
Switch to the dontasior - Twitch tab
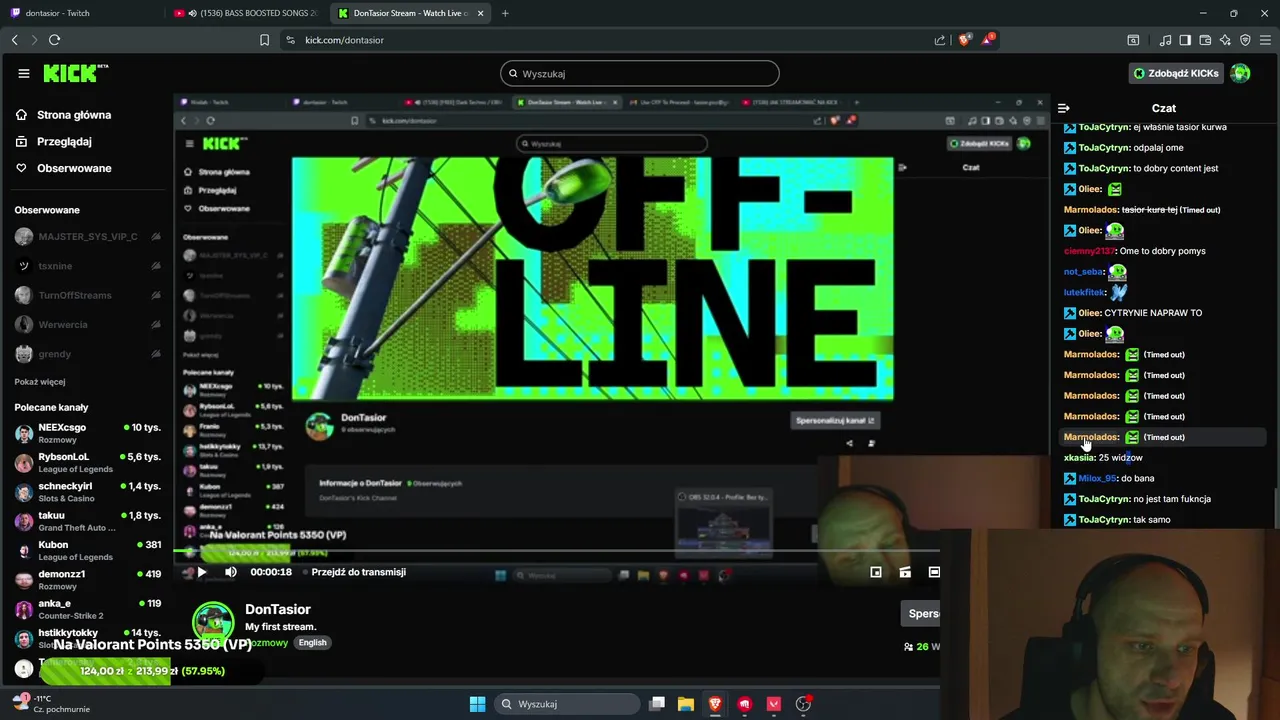coord(82,13)
